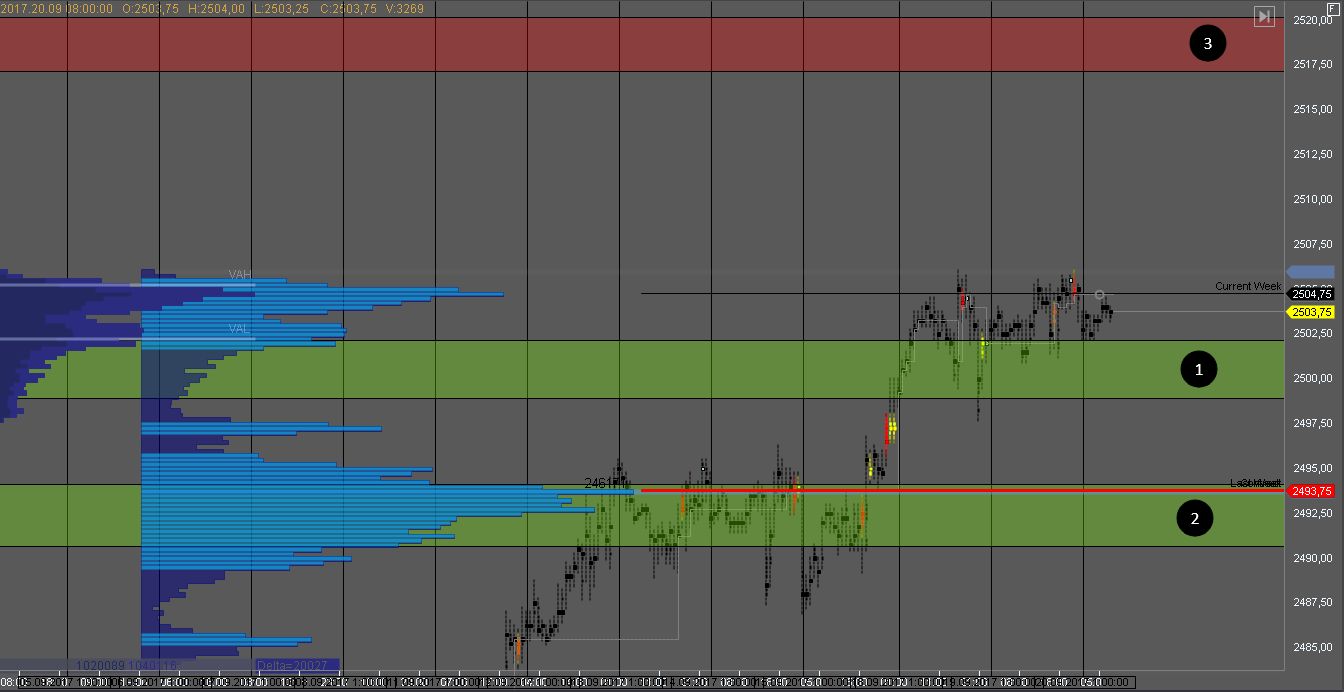Viewport: 1344px width, 692px height.
Task: Select the black 2504,75 price tag
Action: click(x=1311, y=294)
